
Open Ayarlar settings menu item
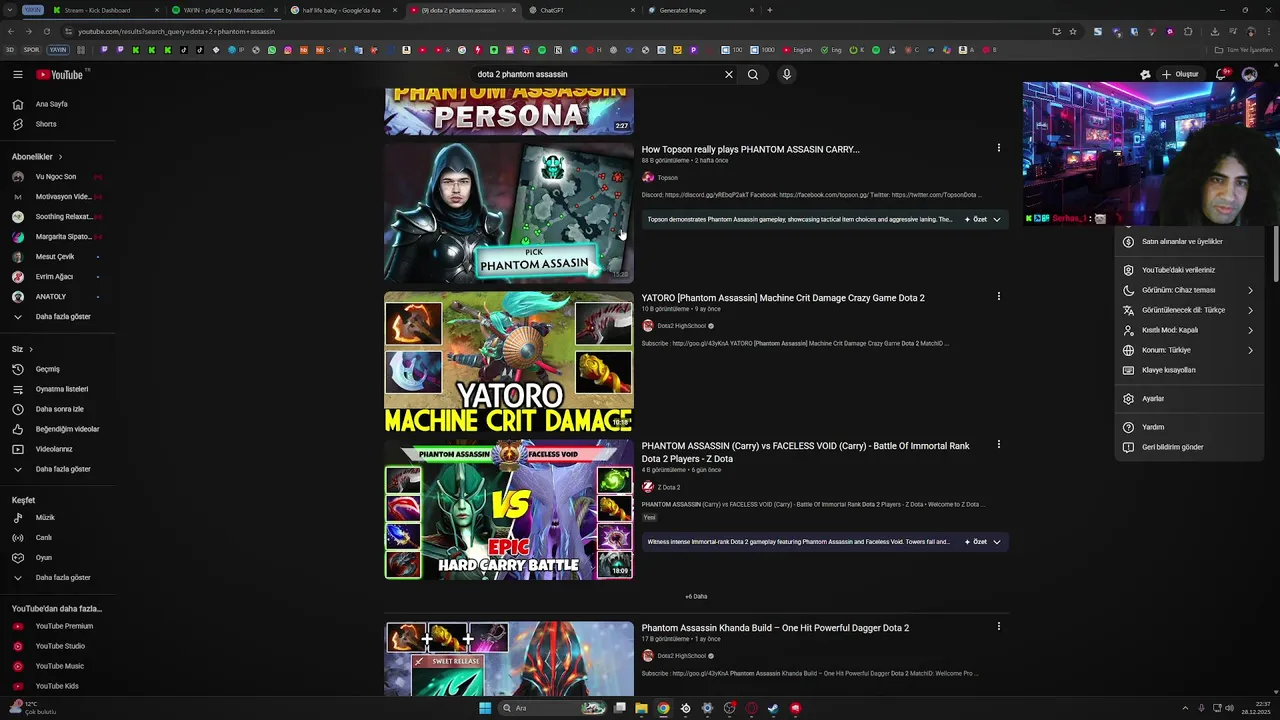1188,399
